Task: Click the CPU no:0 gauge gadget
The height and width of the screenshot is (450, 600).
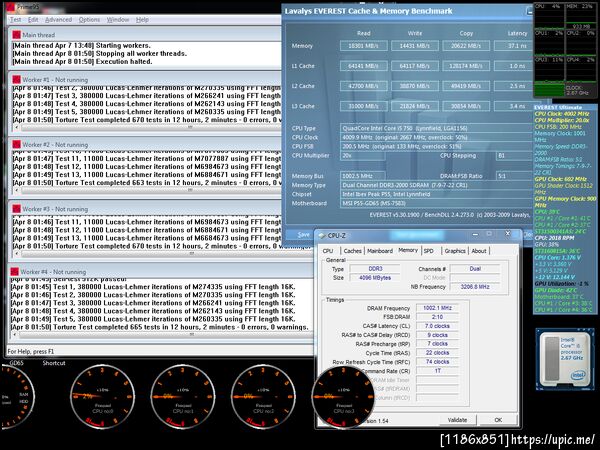Action: click(102, 396)
